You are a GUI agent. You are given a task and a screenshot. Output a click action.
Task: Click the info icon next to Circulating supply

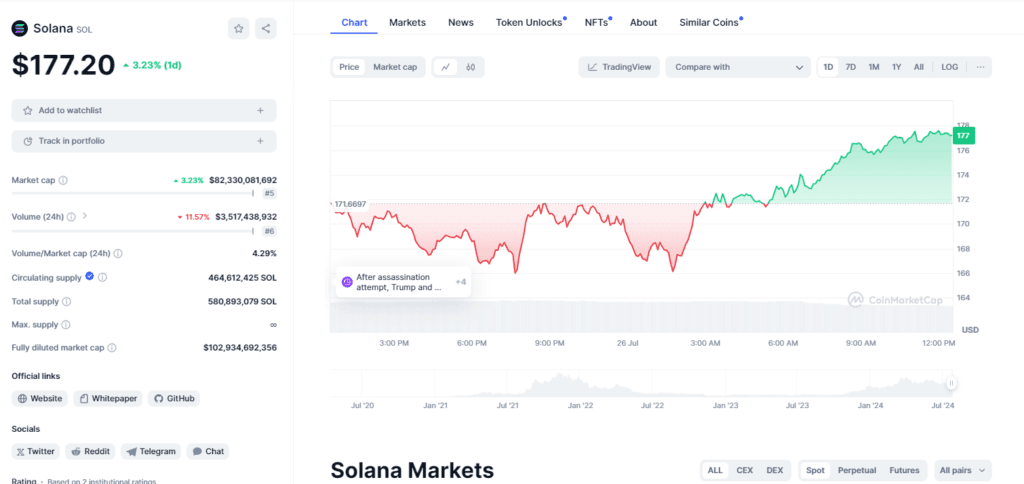point(103,278)
